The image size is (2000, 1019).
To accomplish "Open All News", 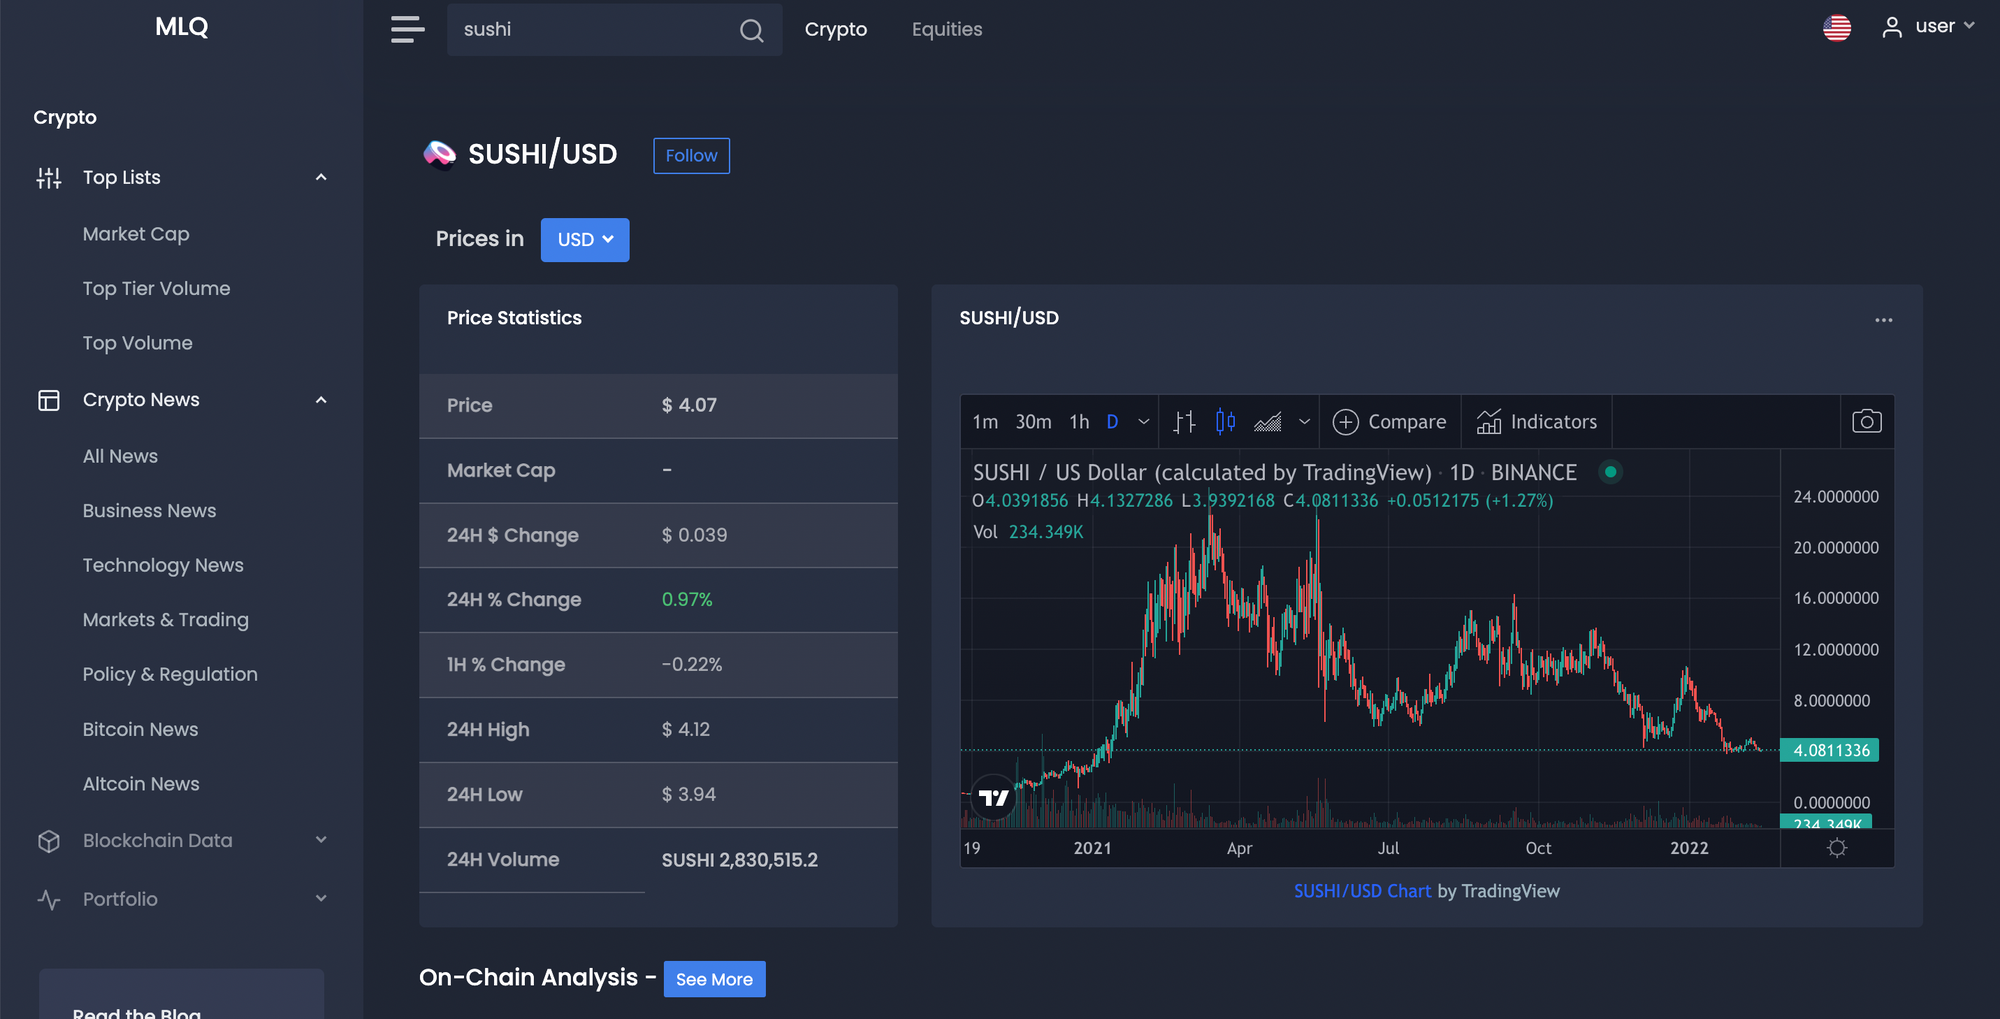I will pyautogui.click(x=120, y=456).
